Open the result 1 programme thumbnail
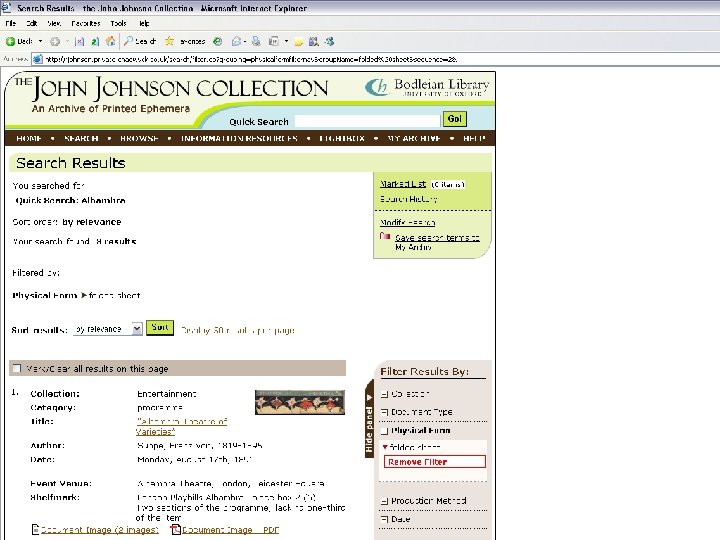Screen dimensions: 720x540 (x=299, y=402)
